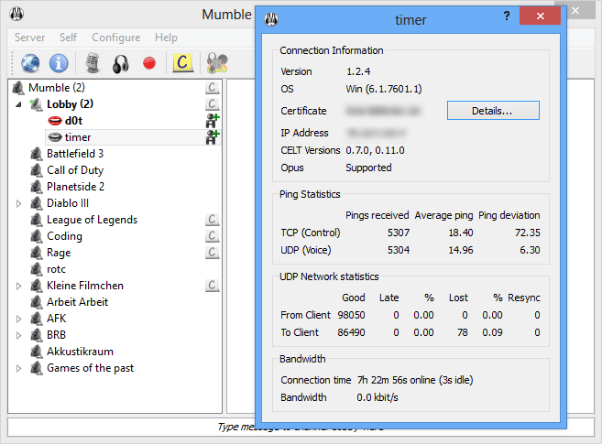Screen dimensions: 602x445
Task: Open the server Information icon
Action: [59, 63]
